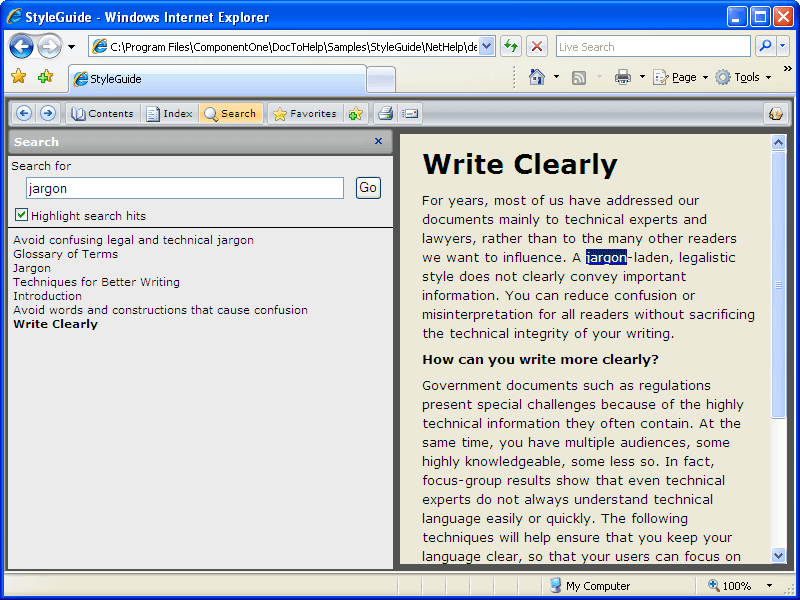Click the 100% zoom level button
This screenshot has width=800, height=600.
(730, 586)
